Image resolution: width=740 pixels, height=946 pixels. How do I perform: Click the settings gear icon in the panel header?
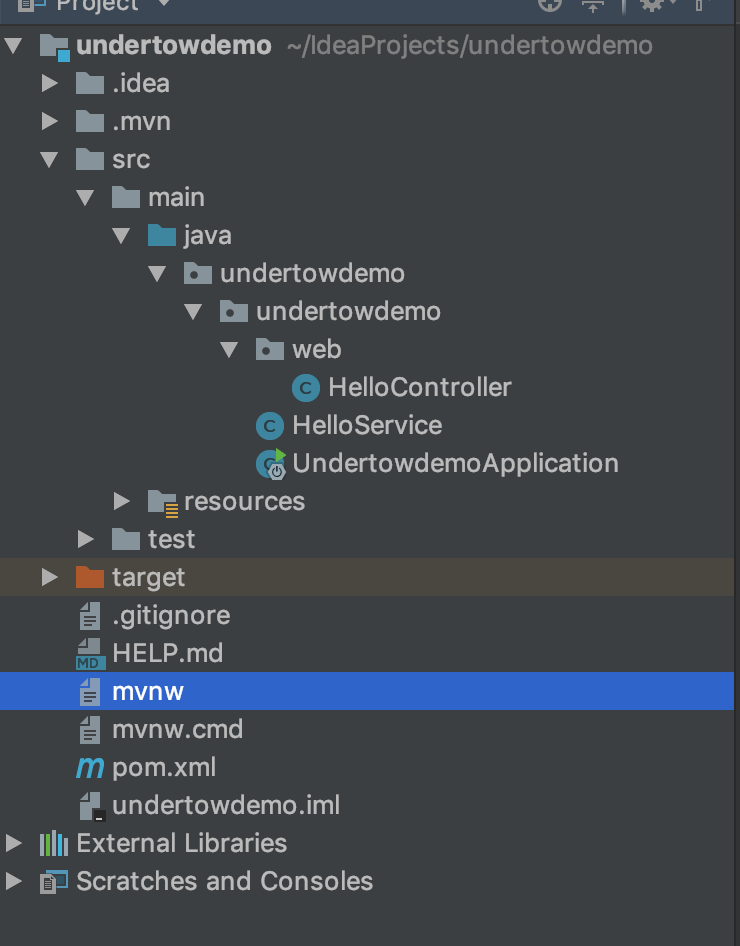pos(652,5)
